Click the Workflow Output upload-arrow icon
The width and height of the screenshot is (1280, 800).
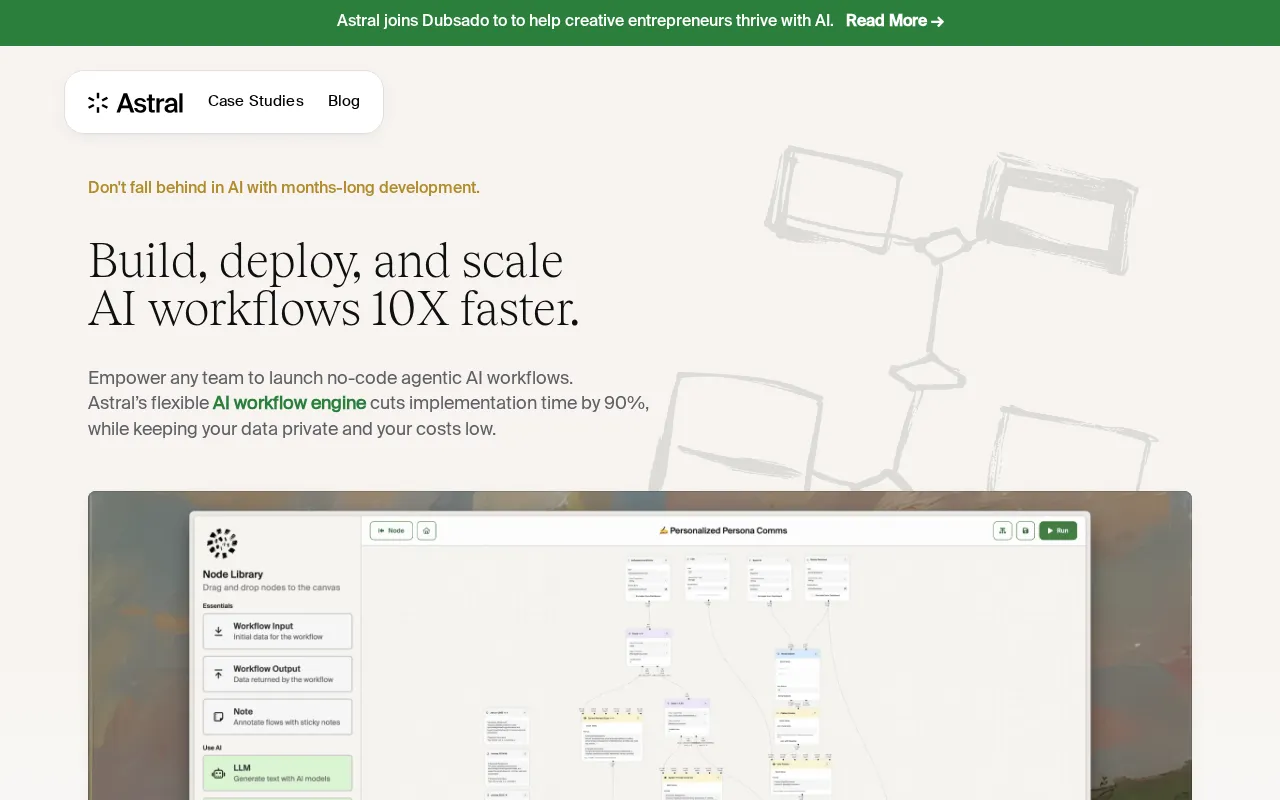[x=218, y=674]
